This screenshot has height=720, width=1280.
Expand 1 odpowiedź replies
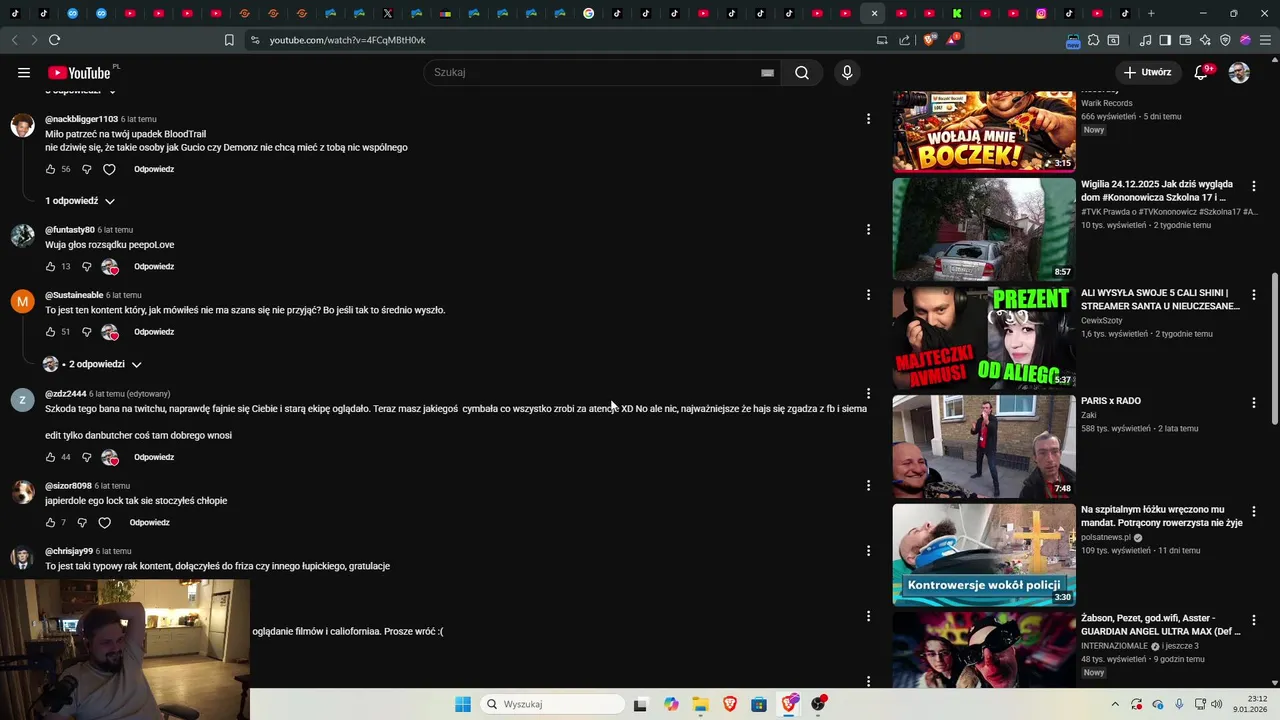[x=80, y=201]
